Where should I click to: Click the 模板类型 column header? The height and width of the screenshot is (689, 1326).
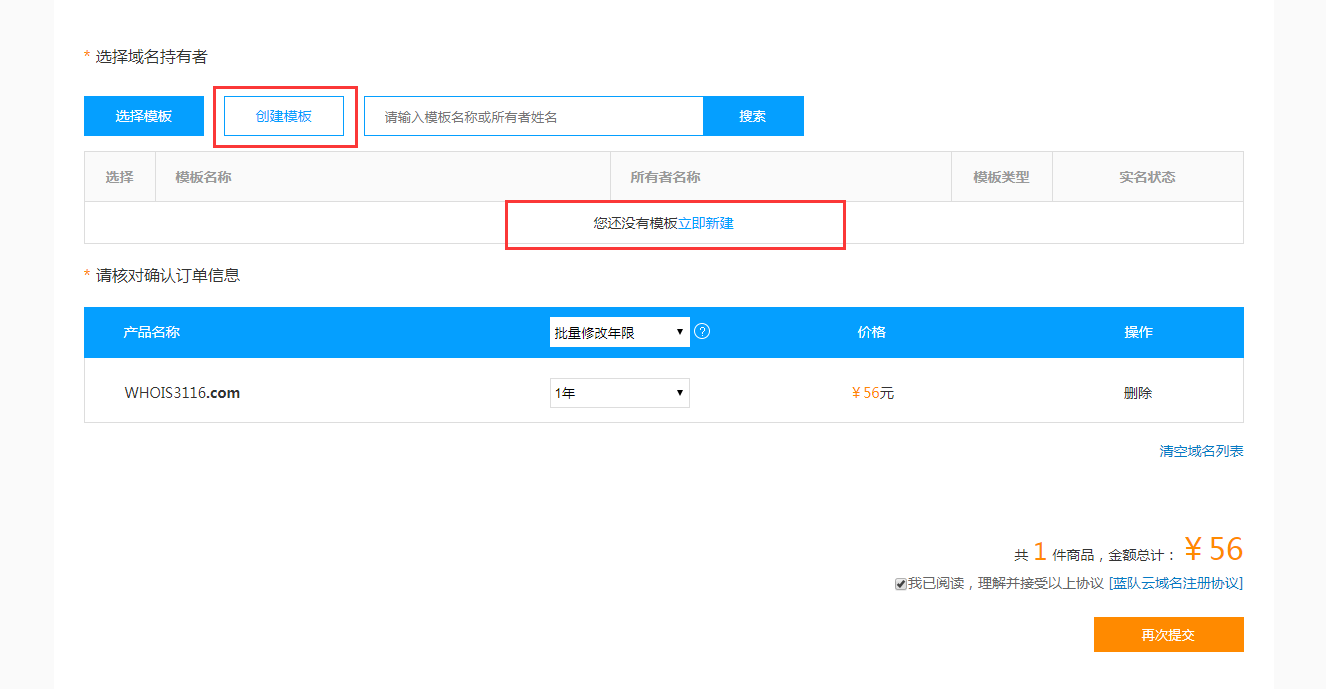point(1001,176)
